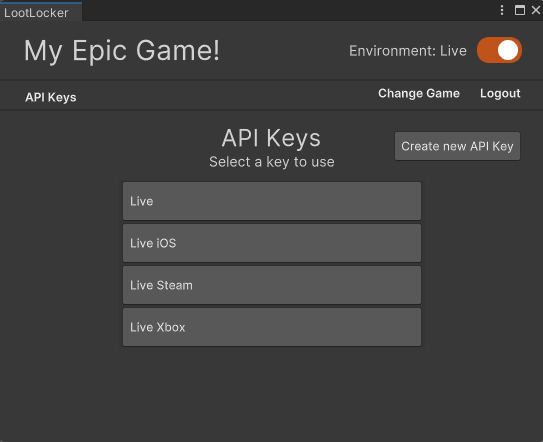The height and width of the screenshot is (442, 543).
Task: Click the orange track of Live toggle
Action: point(487,50)
